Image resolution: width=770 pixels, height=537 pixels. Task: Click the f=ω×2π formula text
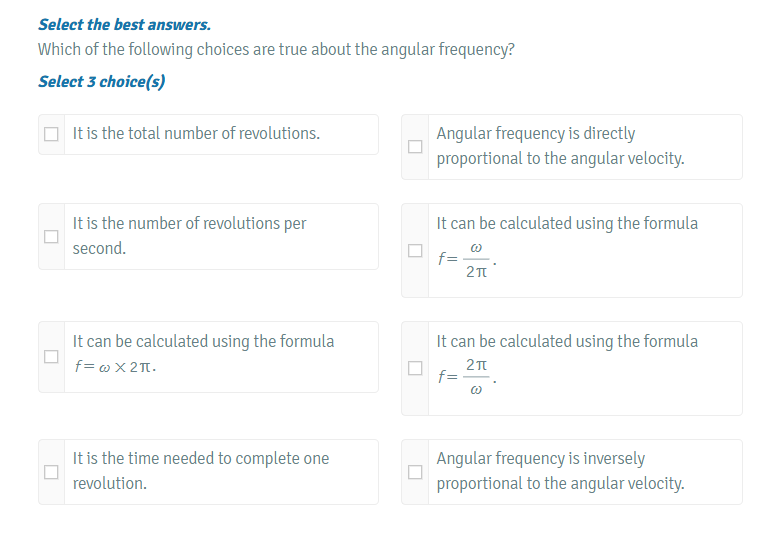[114, 367]
